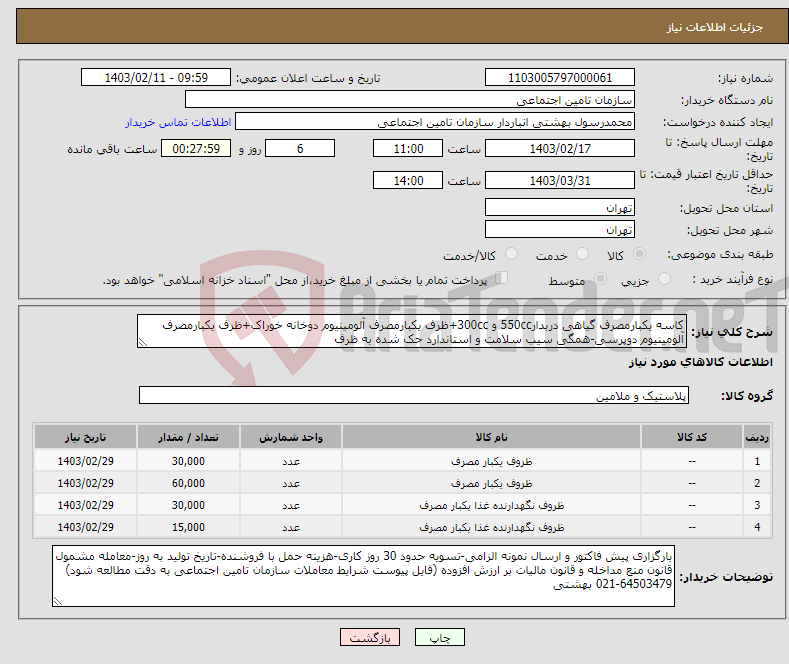Click the row 2 unit cell عدد

tap(291, 483)
